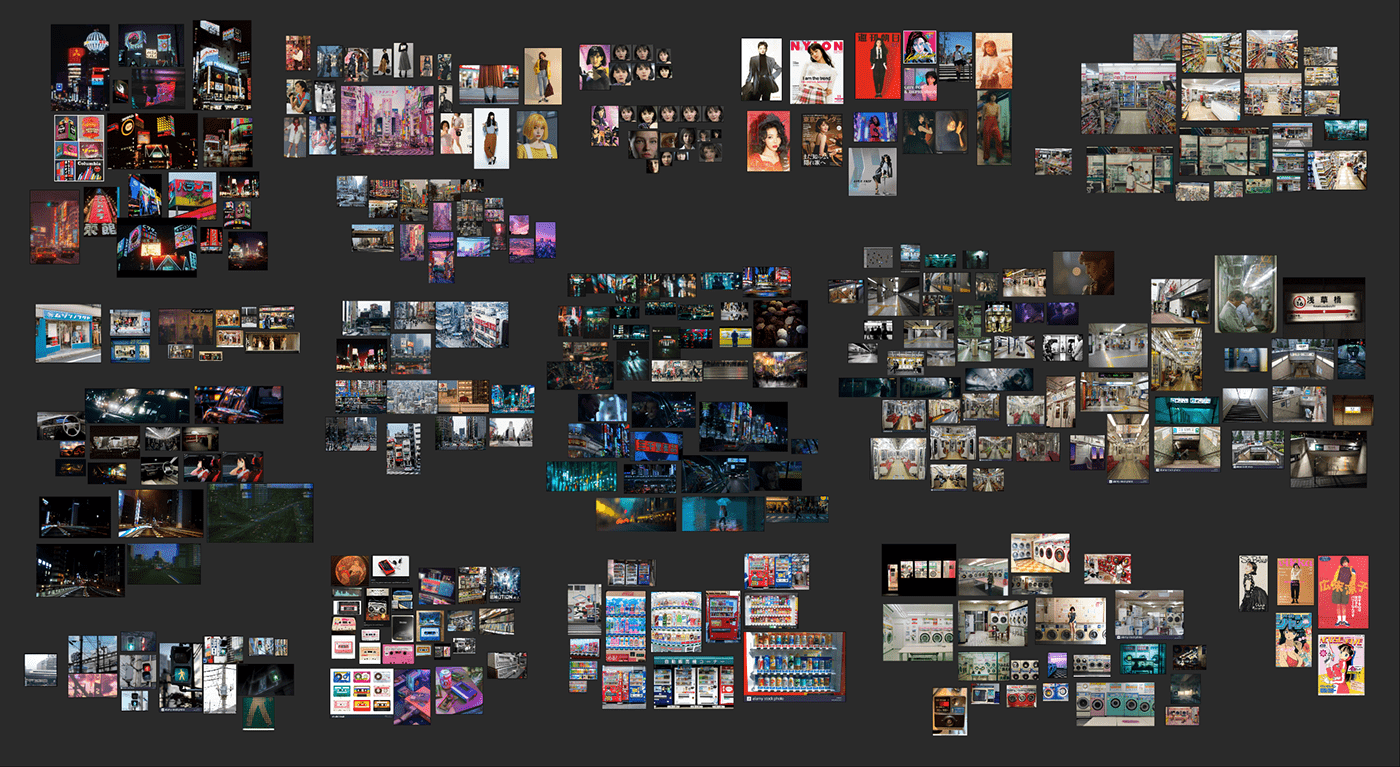Select the red street-level night city with taxi image
The image size is (1400, 767).
[54, 227]
